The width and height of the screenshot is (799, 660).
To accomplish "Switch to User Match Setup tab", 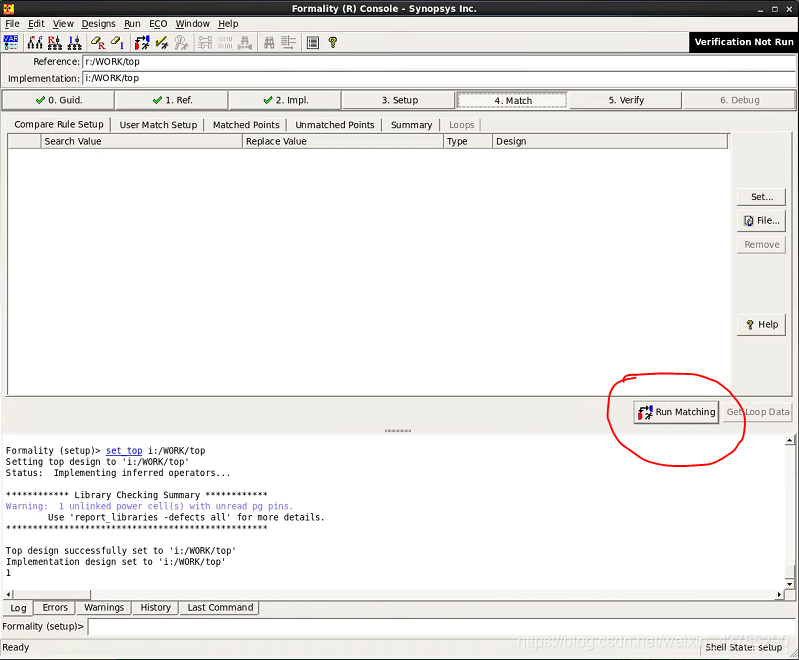I will pyautogui.click(x=158, y=125).
